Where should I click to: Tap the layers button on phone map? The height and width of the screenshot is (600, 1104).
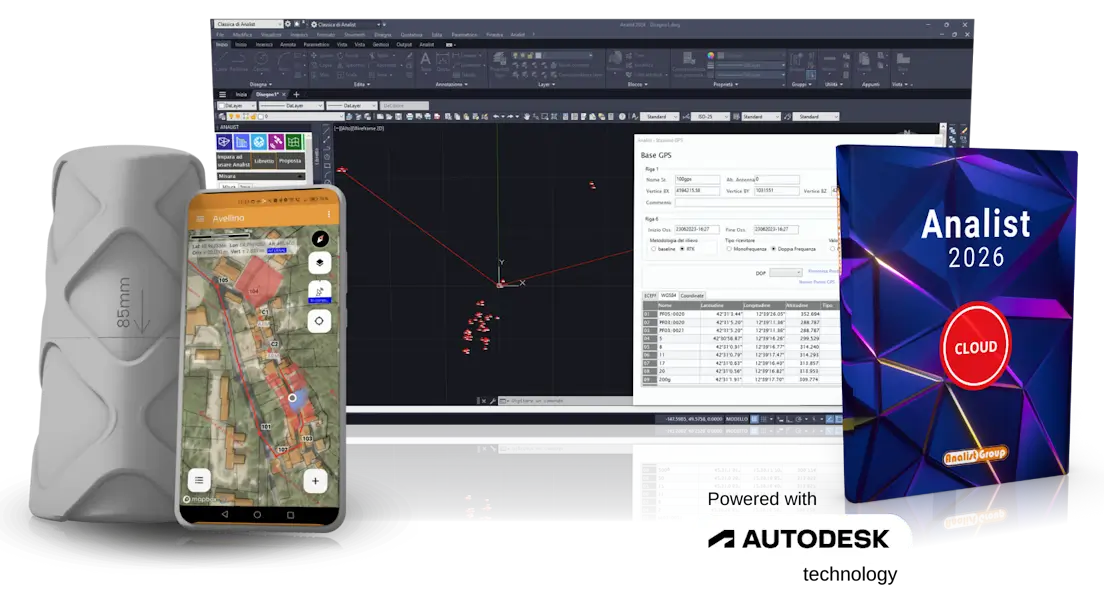coord(319,263)
